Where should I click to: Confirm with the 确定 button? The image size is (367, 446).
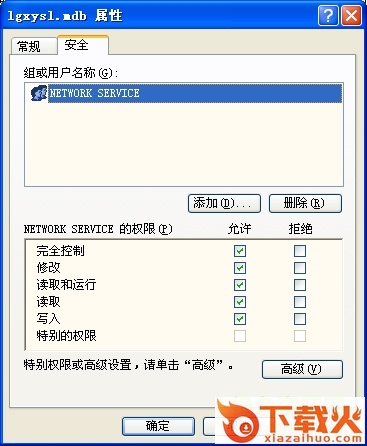coord(158,426)
